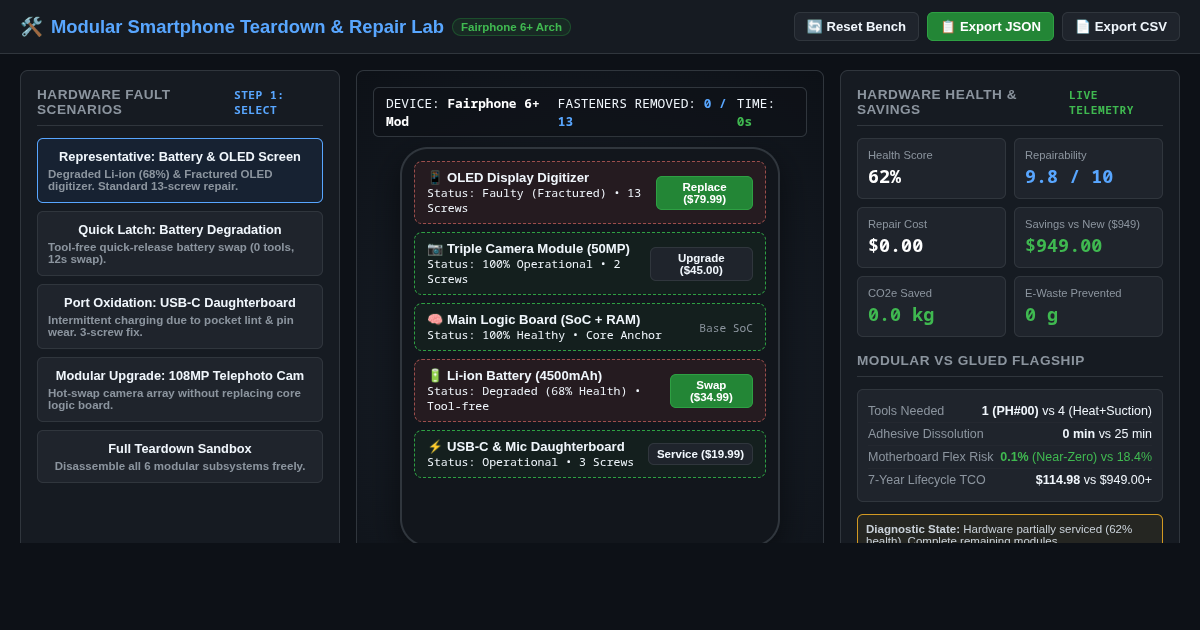The image size is (1200, 630).
Task: Click the LIVE TELEMETRY label
Action: pos(1101,103)
